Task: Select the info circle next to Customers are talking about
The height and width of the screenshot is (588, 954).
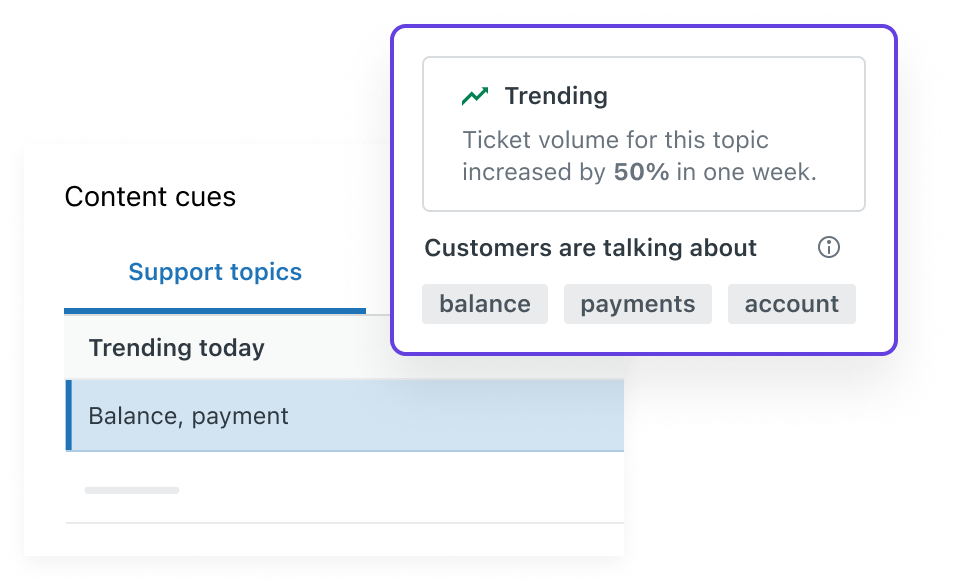Action: (x=829, y=247)
